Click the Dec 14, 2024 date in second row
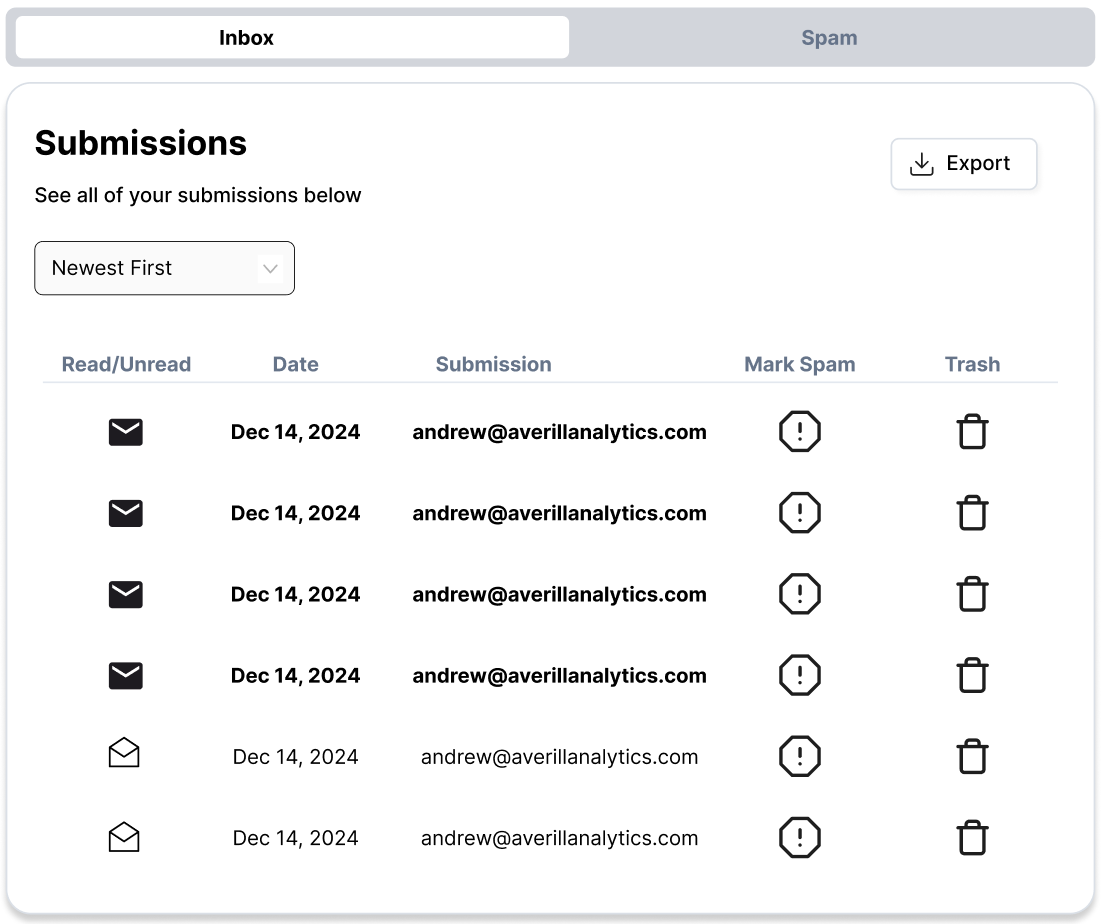This screenshot has height=924, width=1103. [x=295, y=513]
